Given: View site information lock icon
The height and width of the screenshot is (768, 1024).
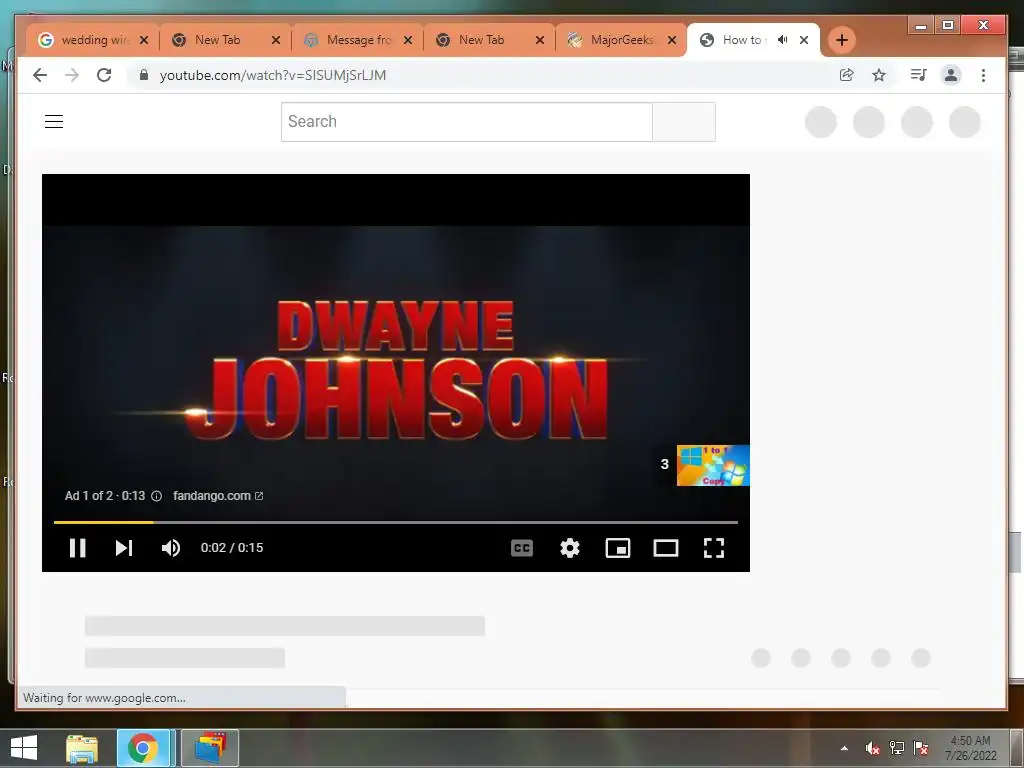Looking at the screenshot, I should (144, 75).
